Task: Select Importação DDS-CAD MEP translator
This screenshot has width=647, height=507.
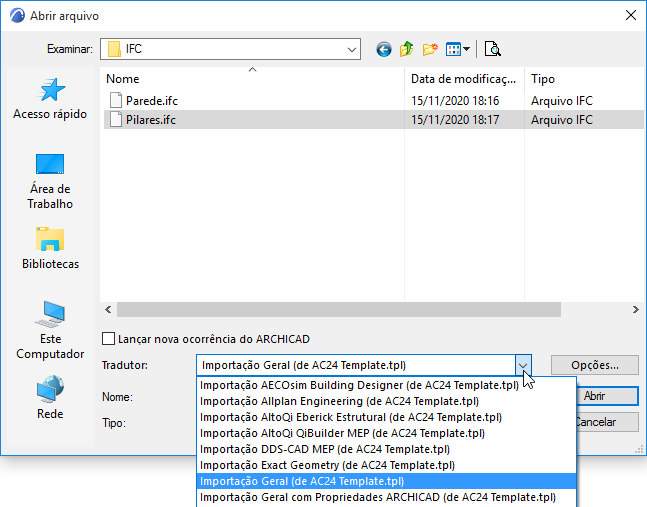Action: [386, 449]
